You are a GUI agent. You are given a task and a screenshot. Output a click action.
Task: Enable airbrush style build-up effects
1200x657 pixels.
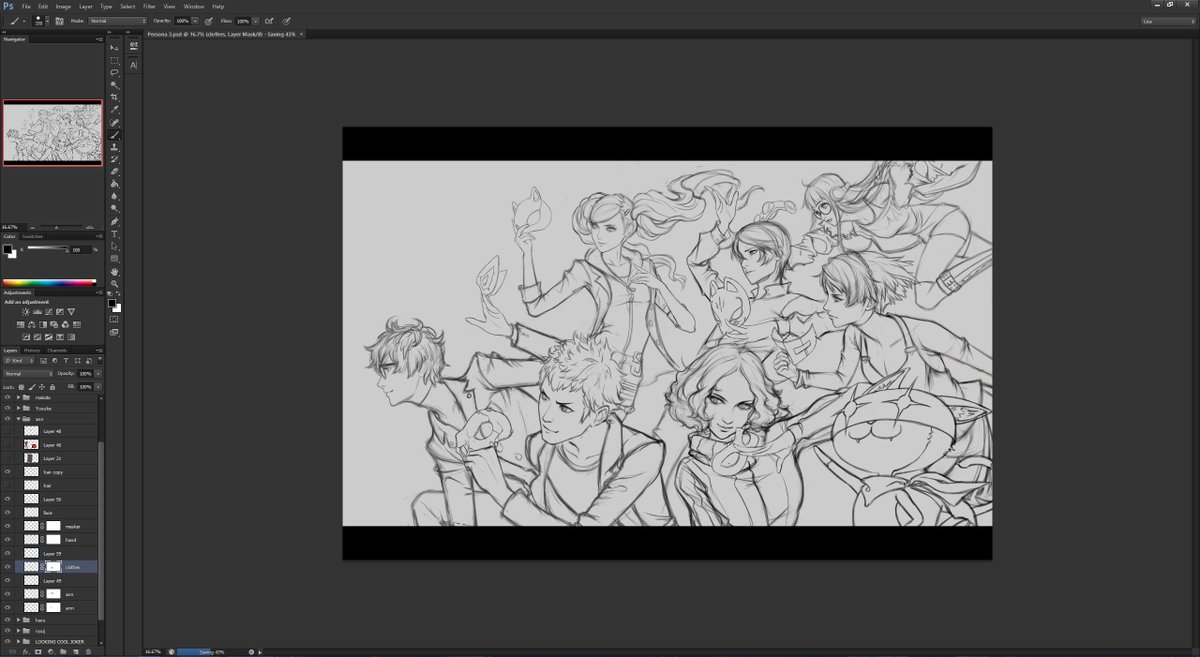tap(269, 20)
